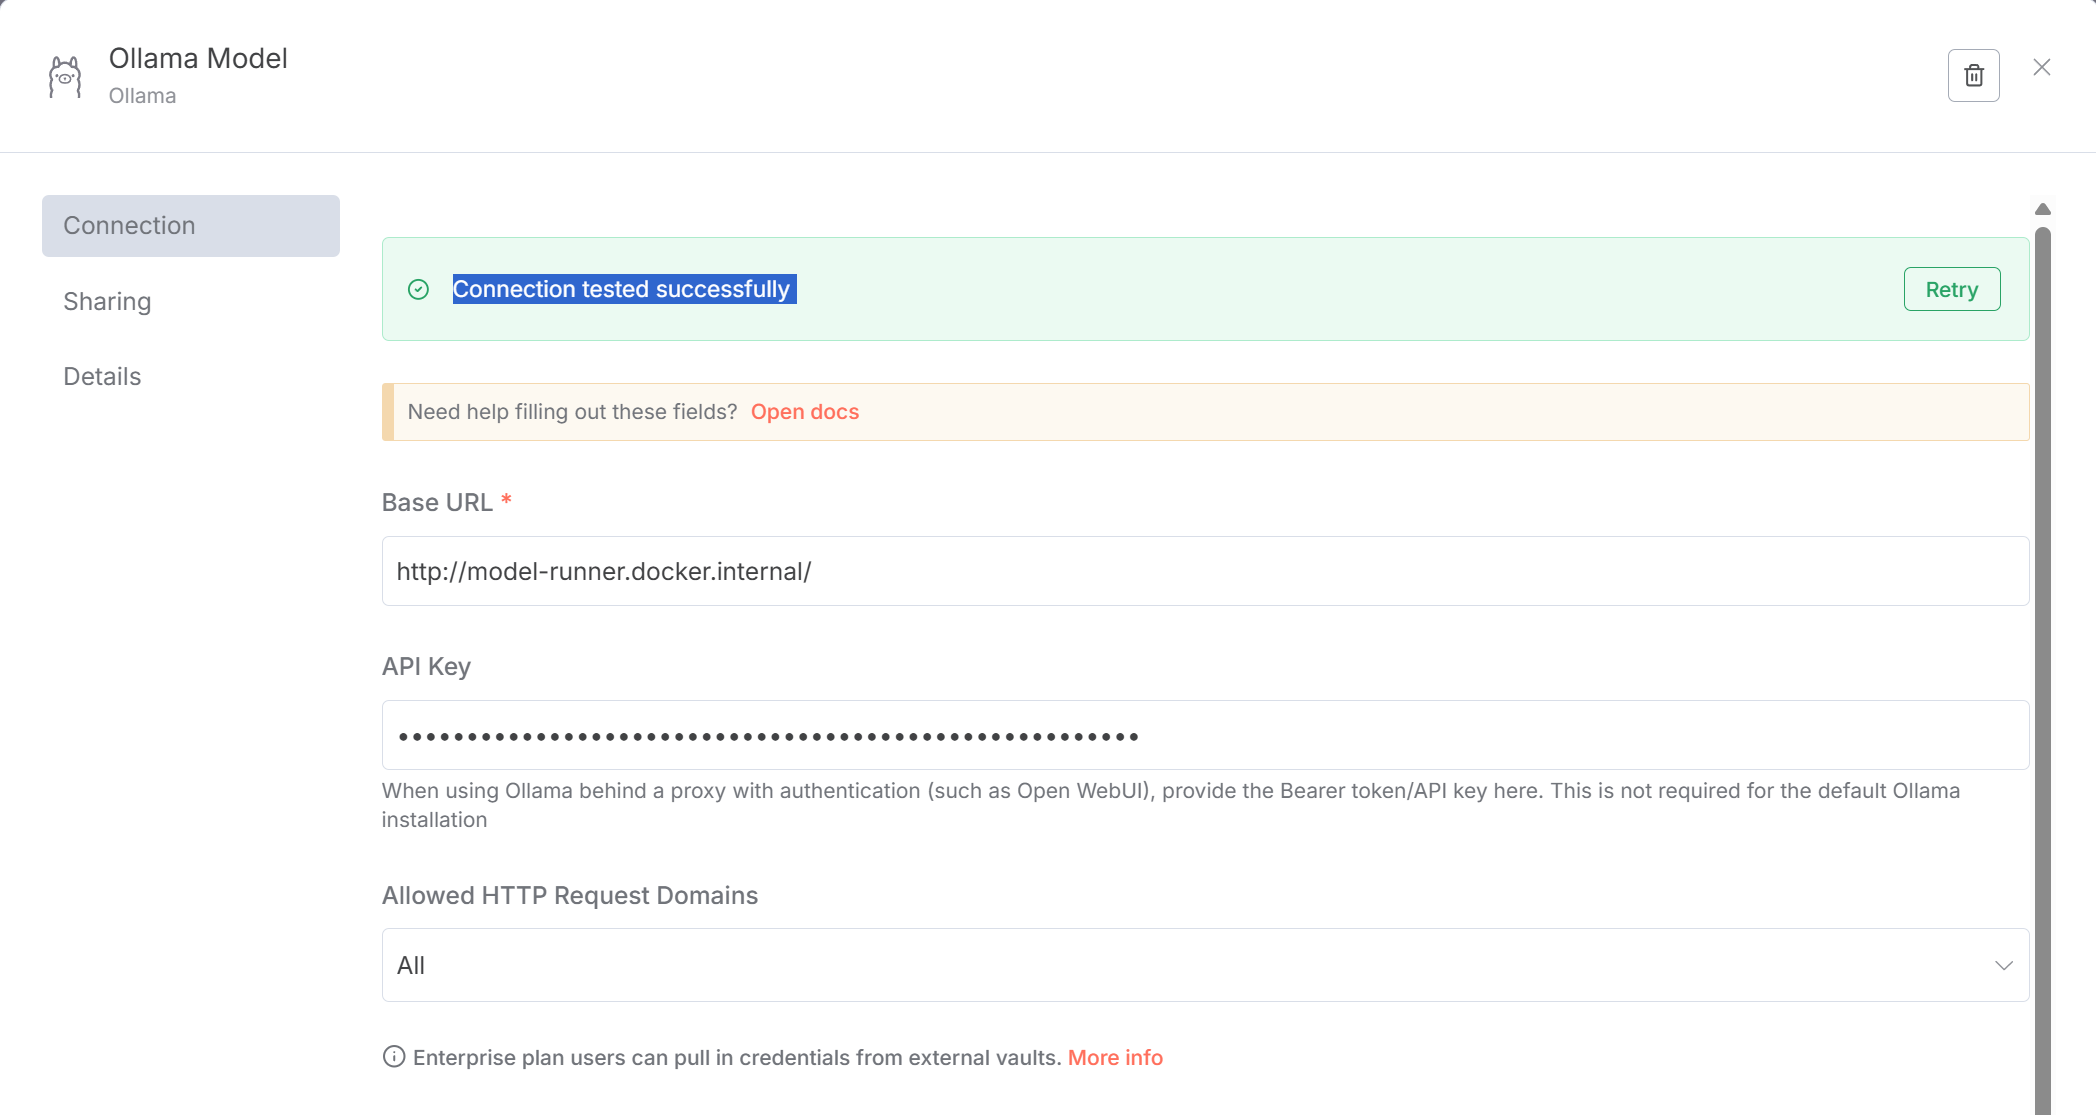Go to the Details tab
This screenshot has width=2096, height=1115.
pyautogui.click(x=102, y=377)
